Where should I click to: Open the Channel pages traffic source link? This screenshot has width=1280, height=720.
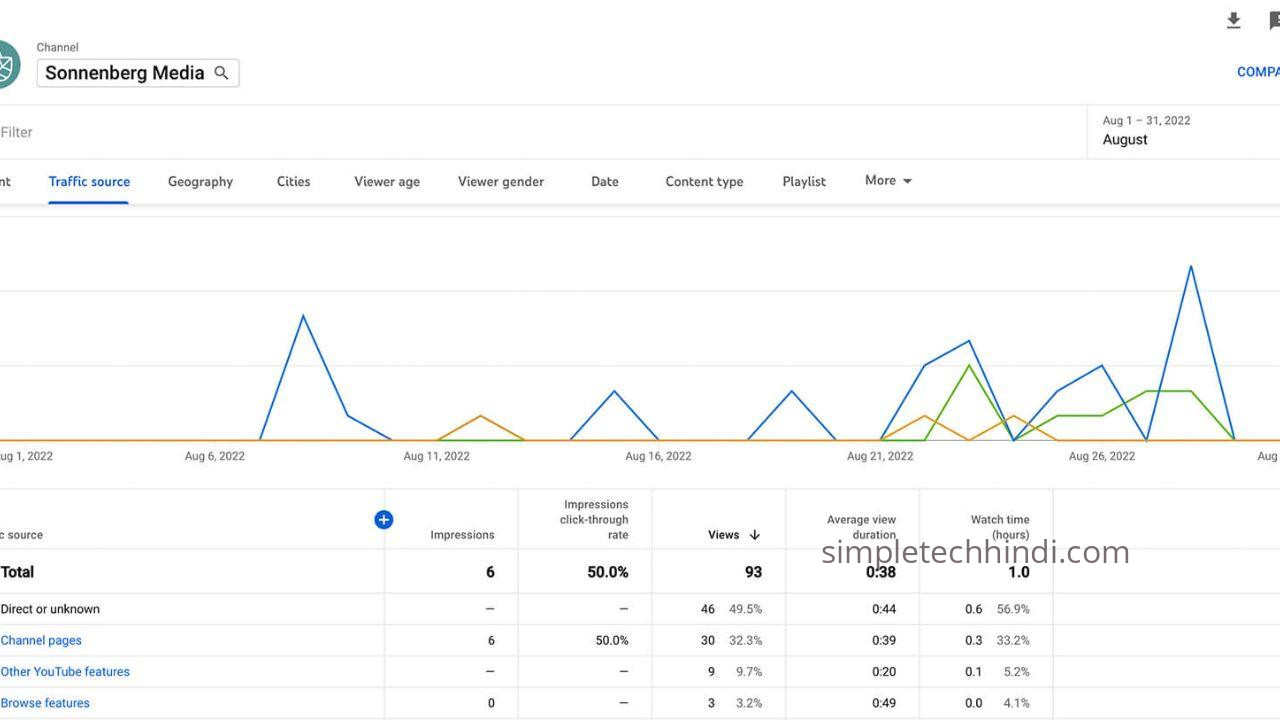tap(41, 640)
